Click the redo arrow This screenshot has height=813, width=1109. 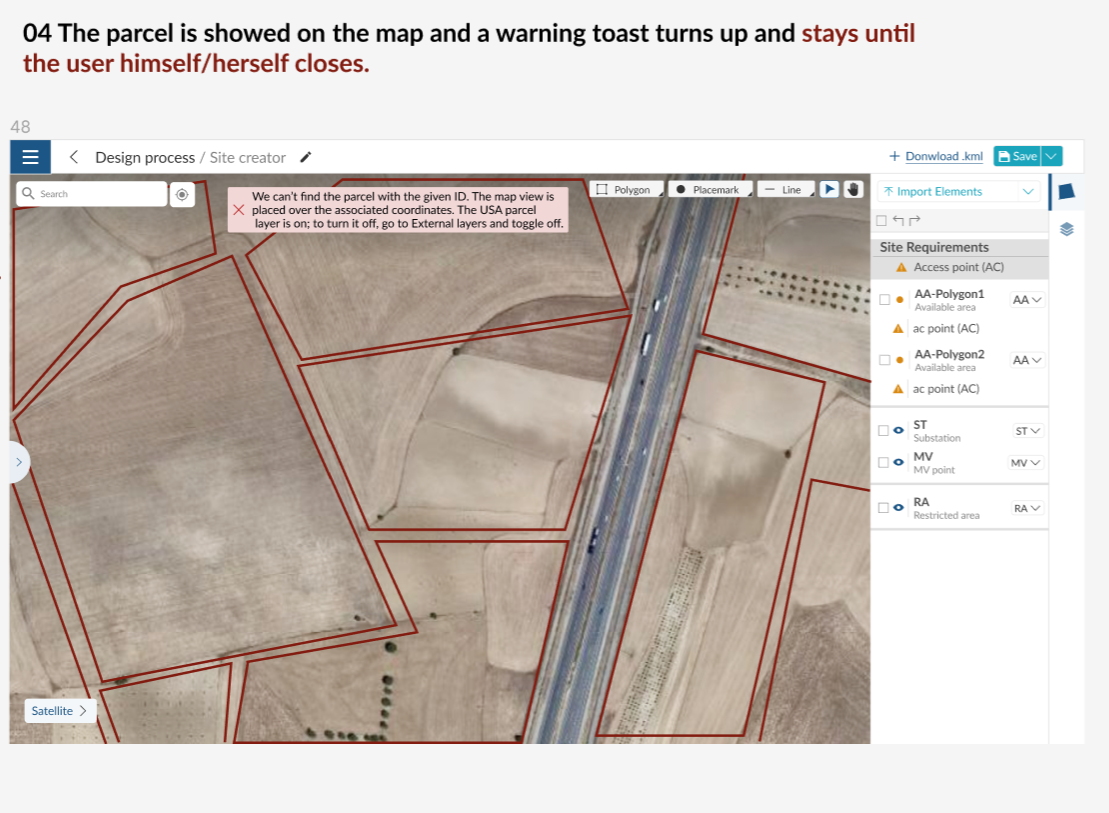pos(915,221)
